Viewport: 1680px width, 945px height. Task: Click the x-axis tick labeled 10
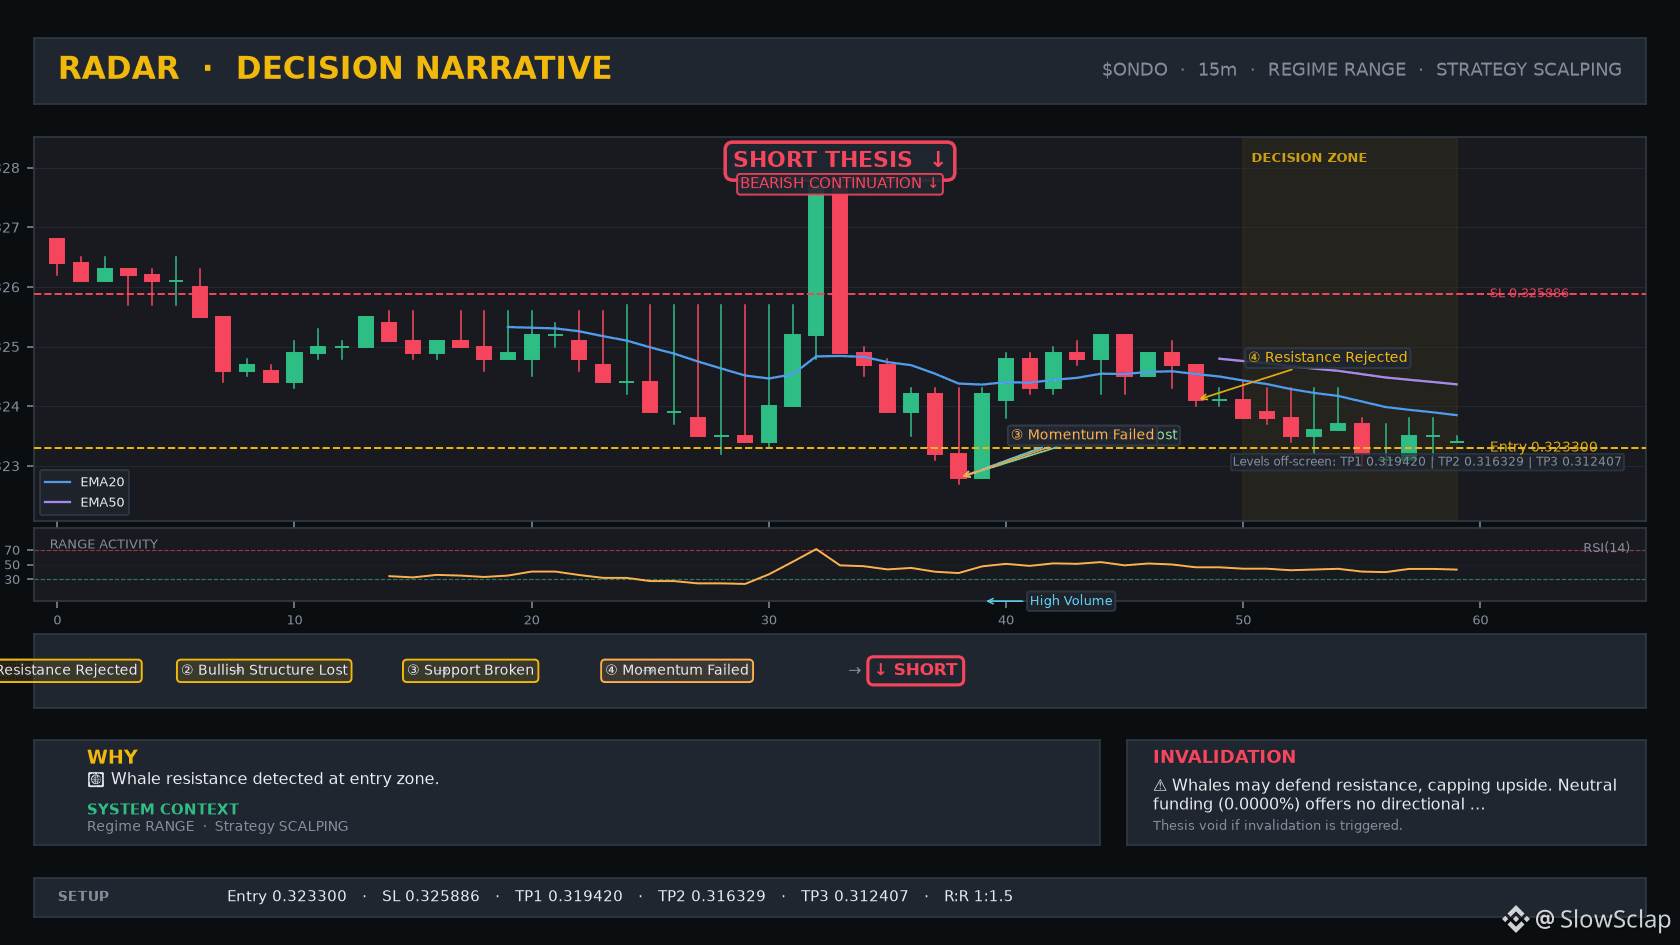pos(294,620)
